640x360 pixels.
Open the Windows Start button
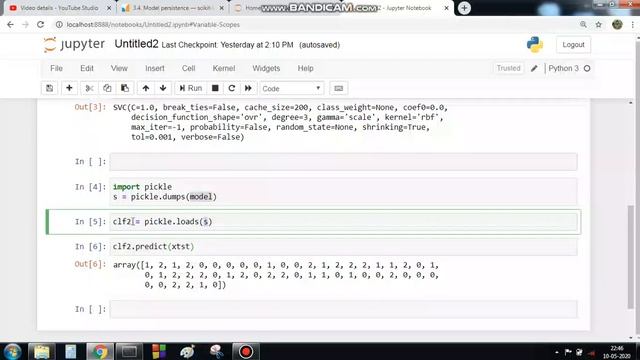[x=13, y=351]
